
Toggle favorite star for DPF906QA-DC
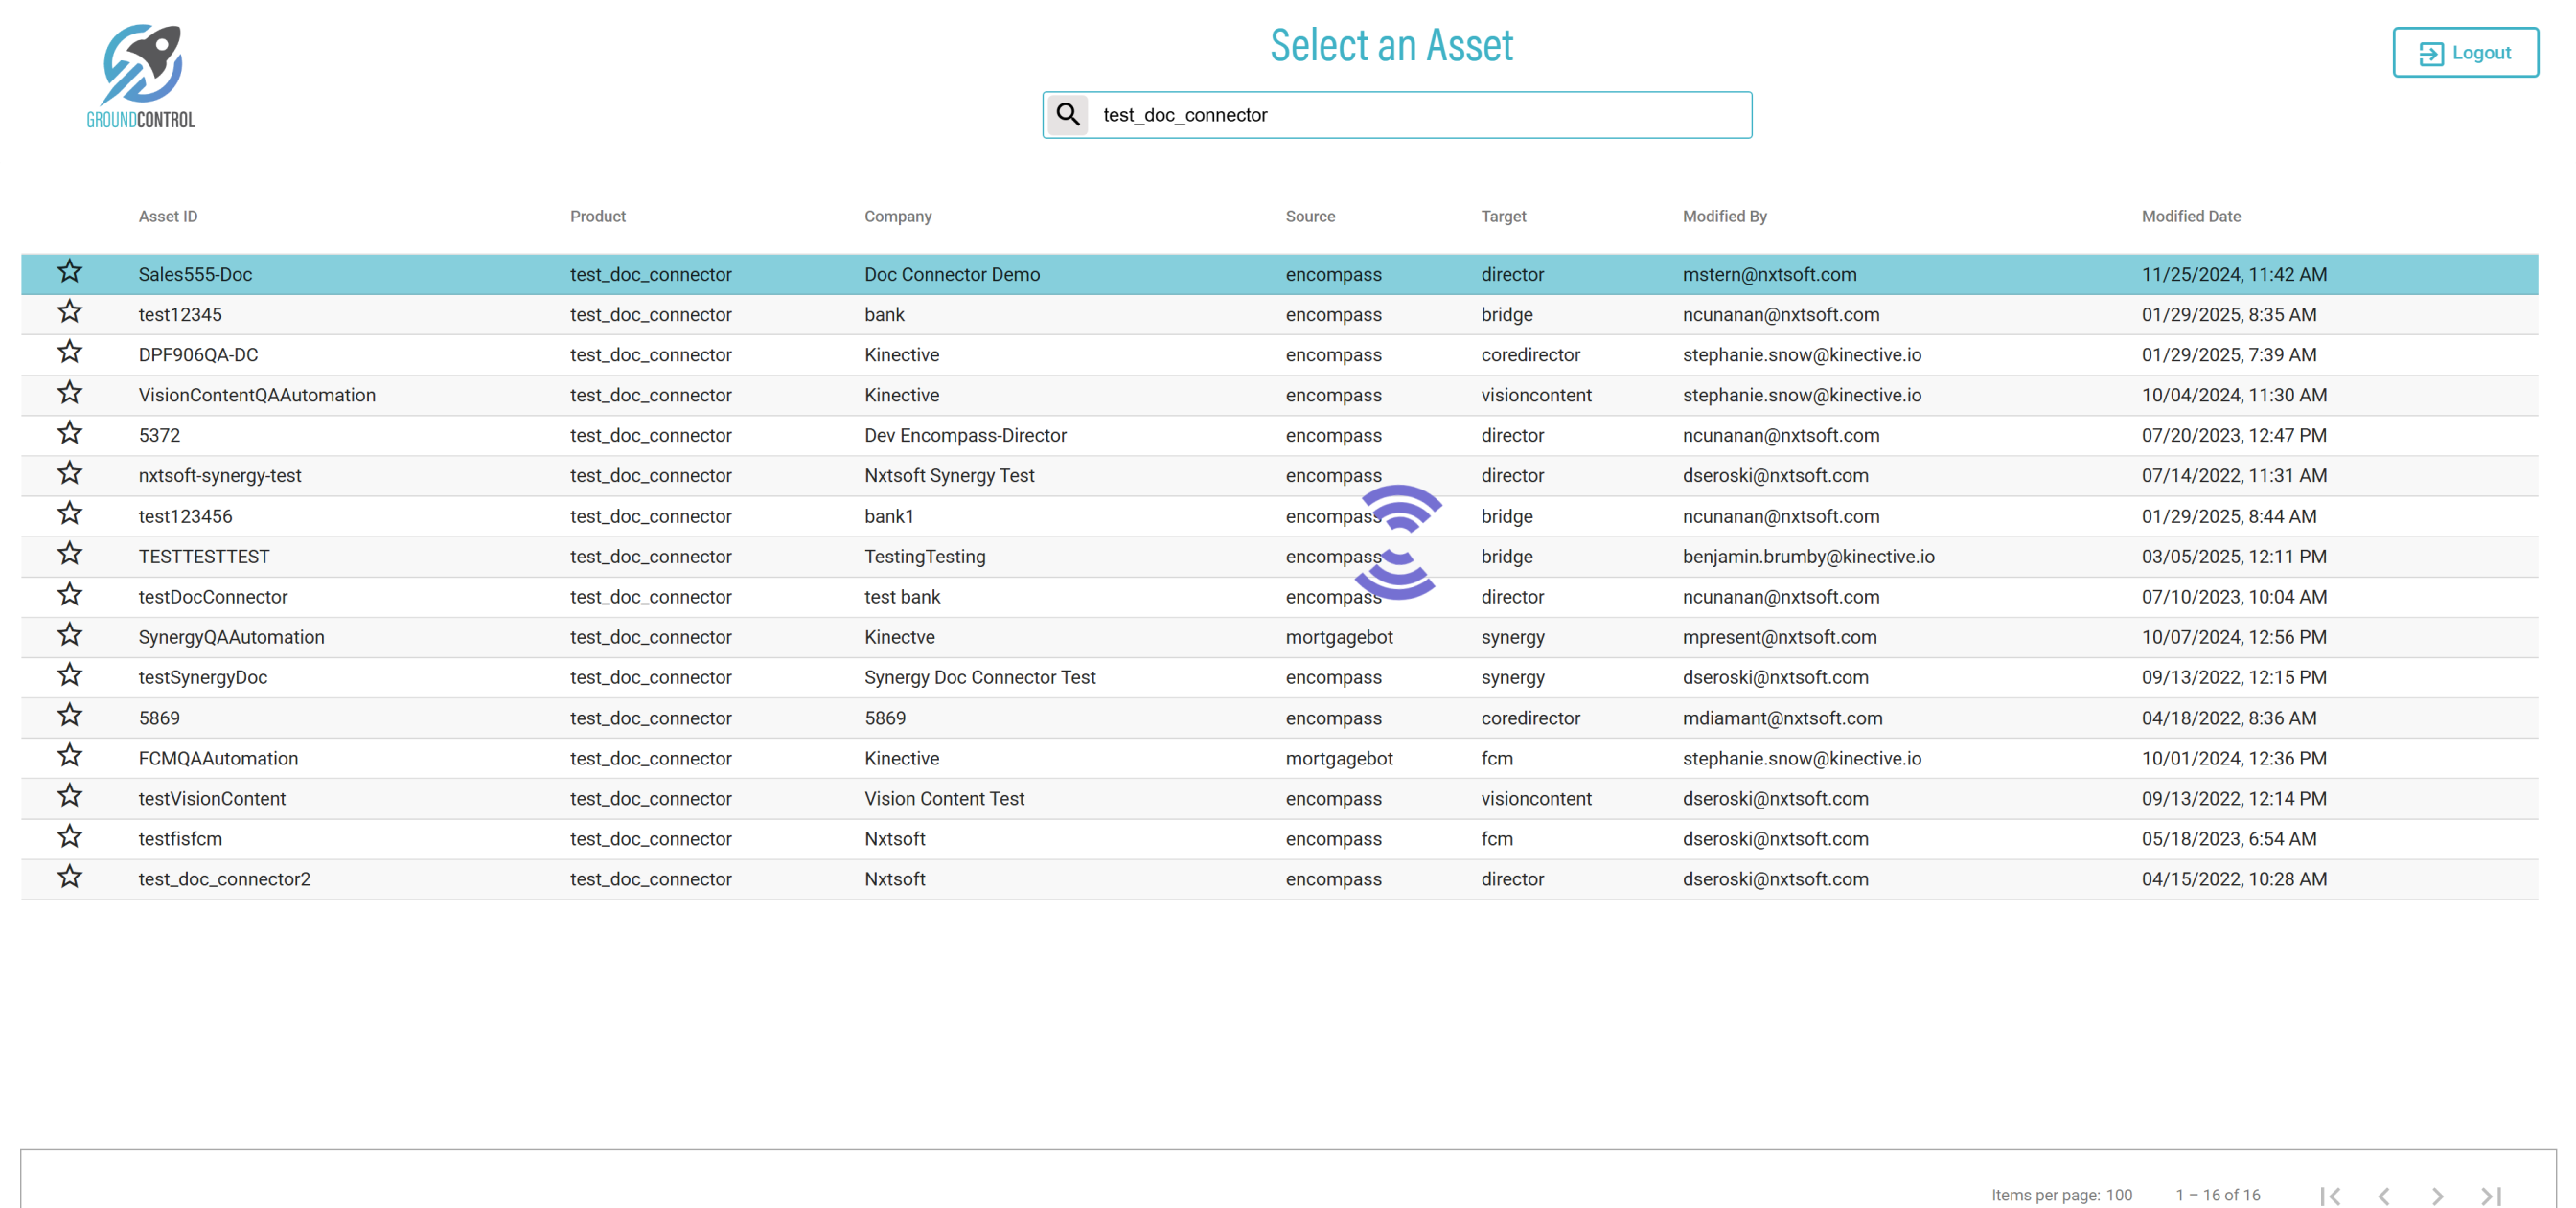tap(69, 352)
